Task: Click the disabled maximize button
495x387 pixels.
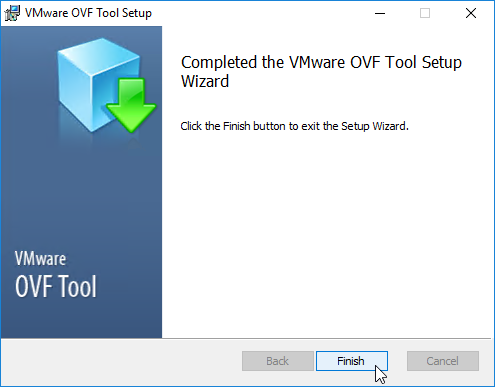Action: coord(425,13)
